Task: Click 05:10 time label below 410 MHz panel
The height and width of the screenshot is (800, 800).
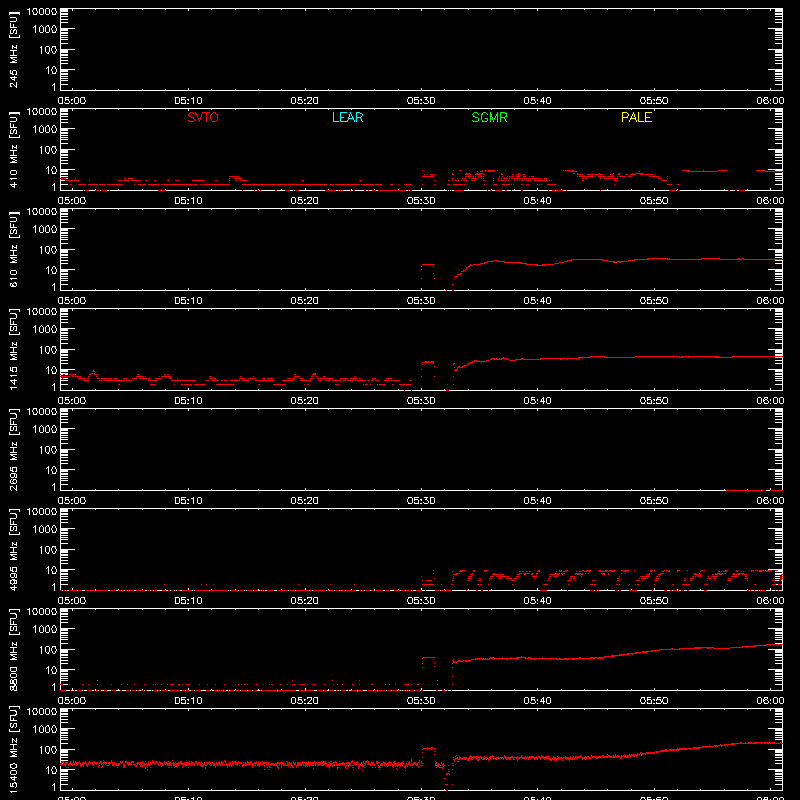Action: click(188, 201)
